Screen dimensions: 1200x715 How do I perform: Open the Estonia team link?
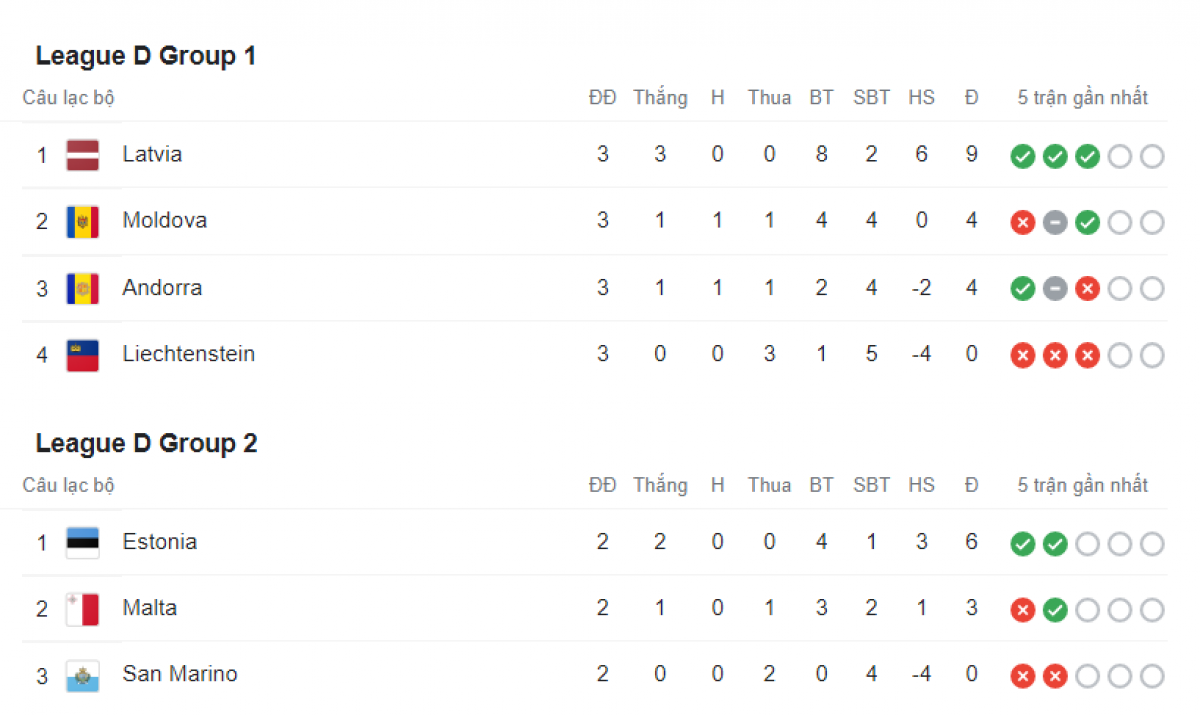pyautogui.click(x=160, y=542)
